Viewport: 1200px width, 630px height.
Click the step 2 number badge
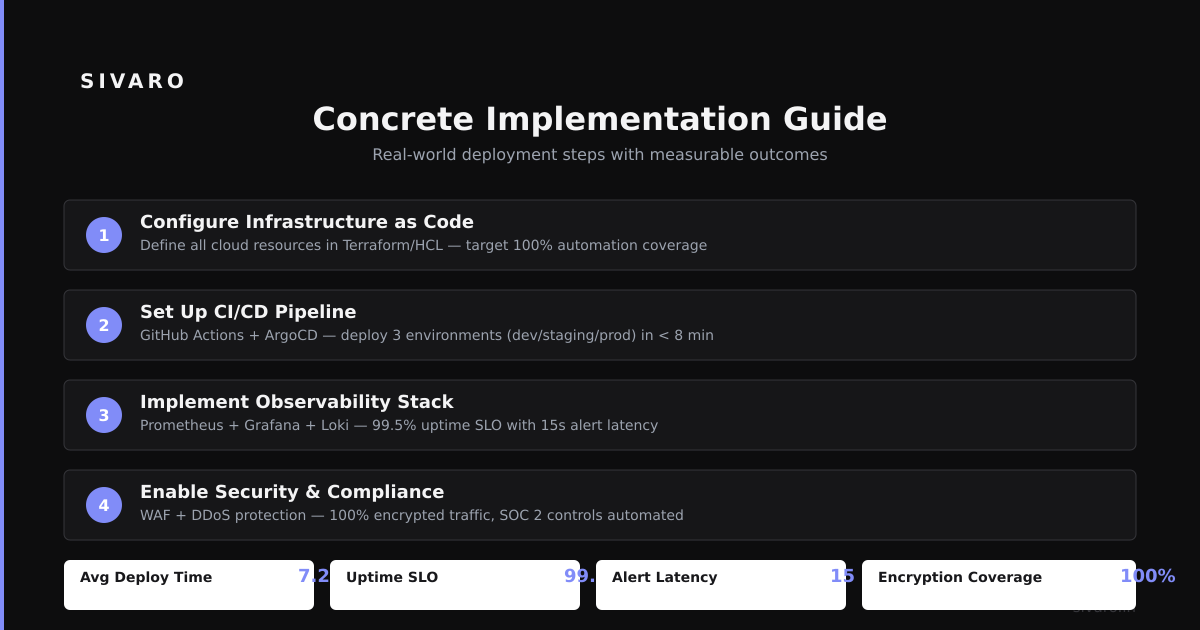[x=104, y=325]
